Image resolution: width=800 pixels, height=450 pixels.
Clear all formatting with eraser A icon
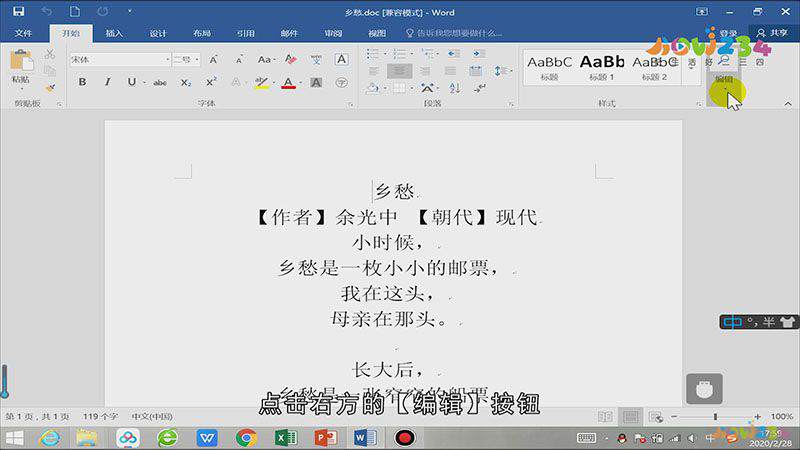[x=290, y=60]
